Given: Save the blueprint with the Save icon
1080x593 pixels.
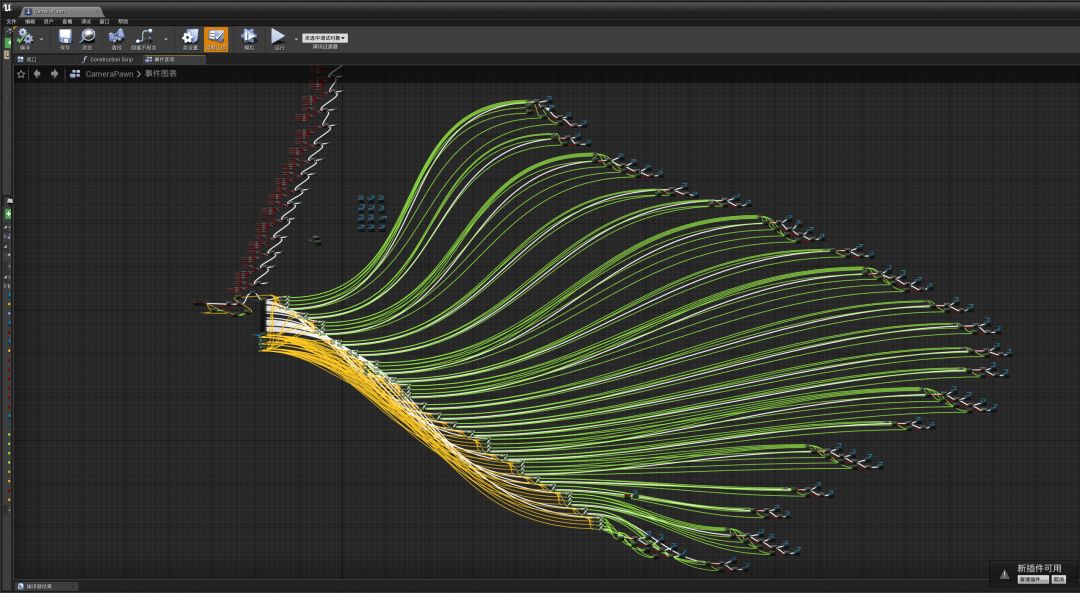Looking at the screenshot, I should click(65, 37).
